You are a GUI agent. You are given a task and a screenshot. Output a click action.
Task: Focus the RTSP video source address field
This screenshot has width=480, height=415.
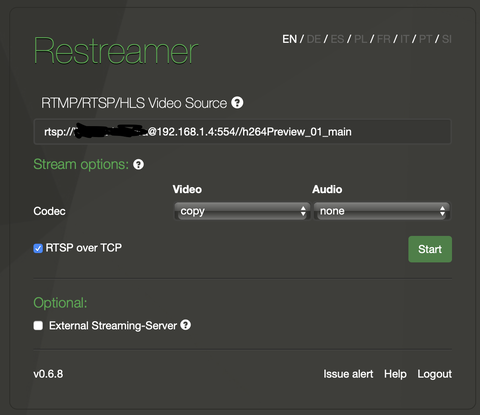(242, 132)
